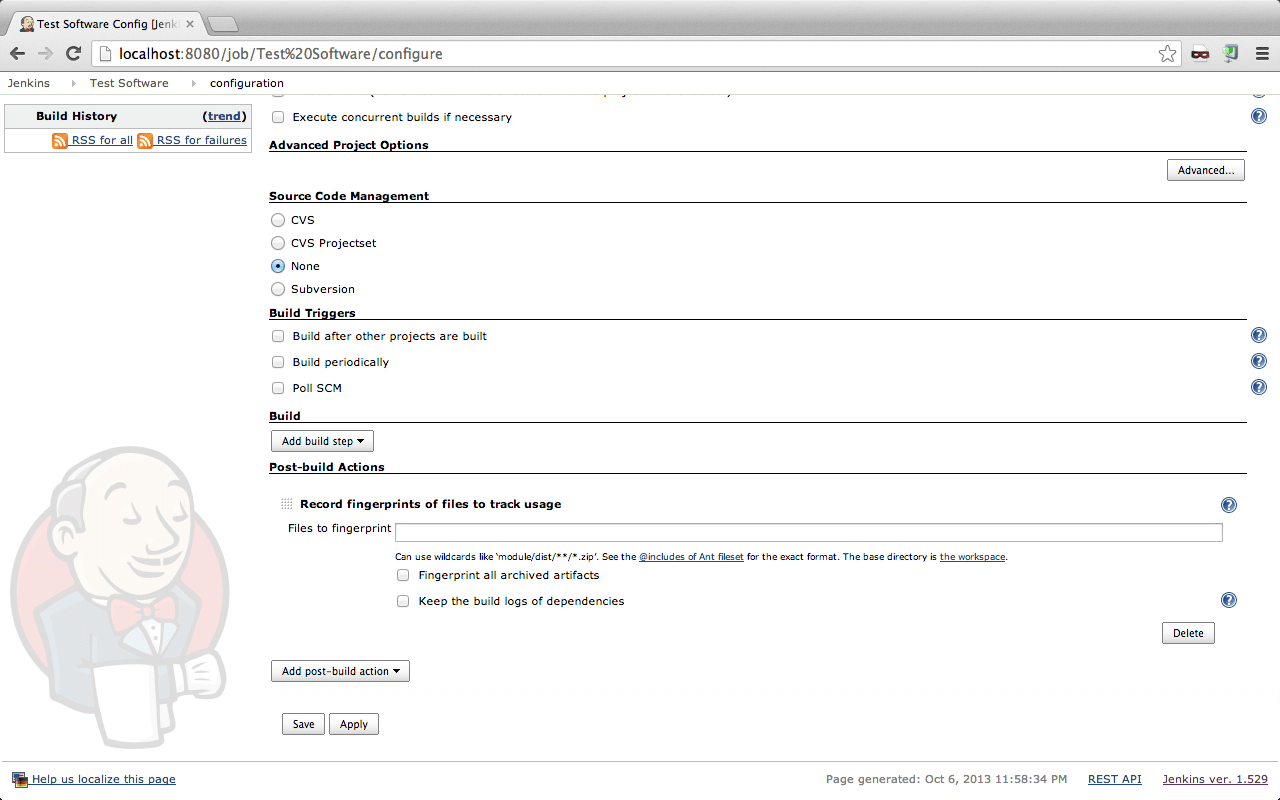This screenshot has height=800, width=1280.
Task: Click RSS for all feed icon
Action: click(60, 141)
